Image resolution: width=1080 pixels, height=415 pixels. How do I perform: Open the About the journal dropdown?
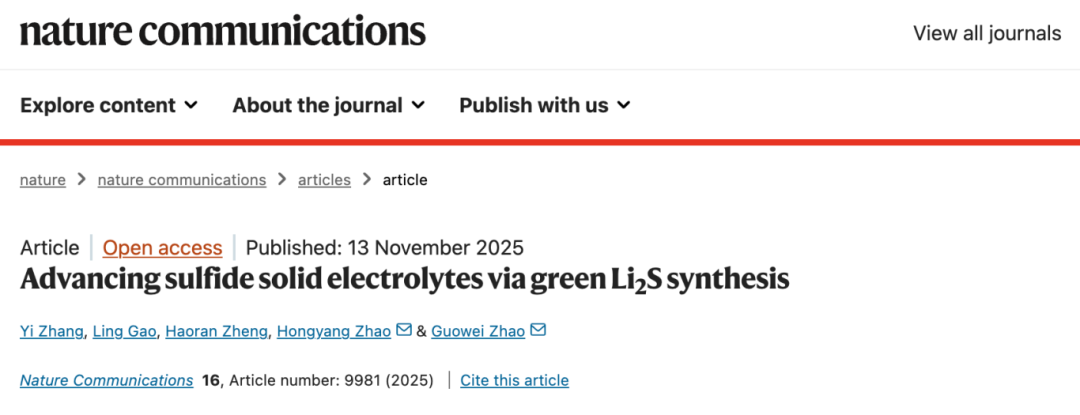coord(329,105)
